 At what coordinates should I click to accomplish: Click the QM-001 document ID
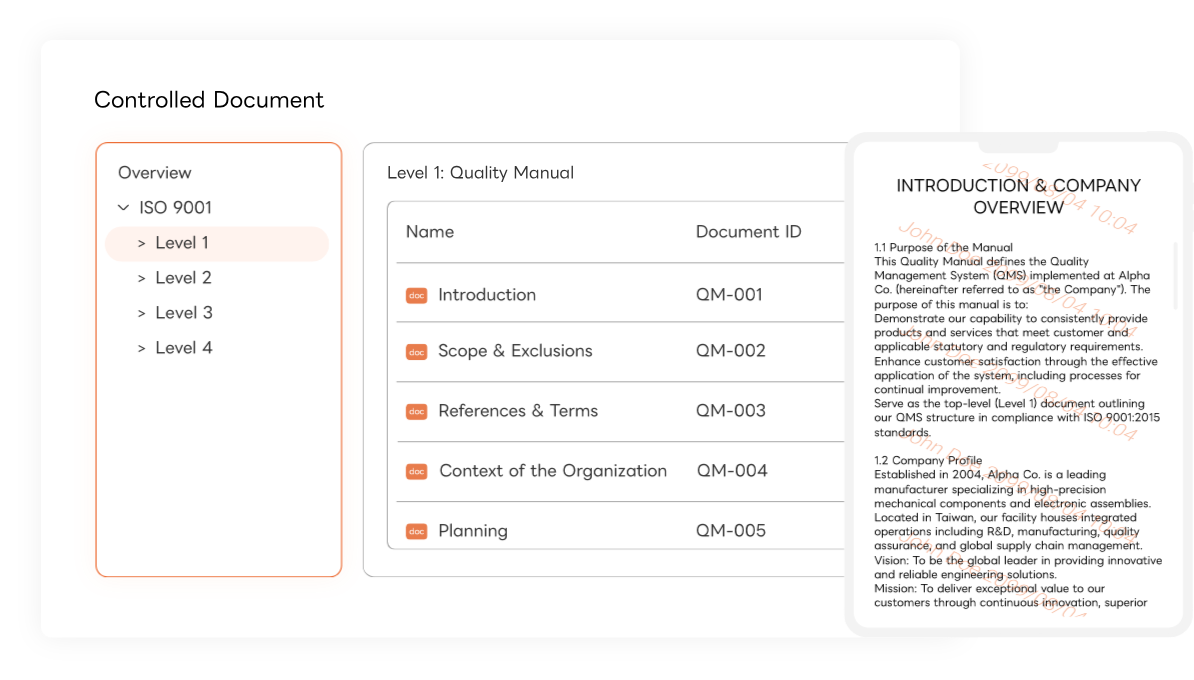[729, 295]
